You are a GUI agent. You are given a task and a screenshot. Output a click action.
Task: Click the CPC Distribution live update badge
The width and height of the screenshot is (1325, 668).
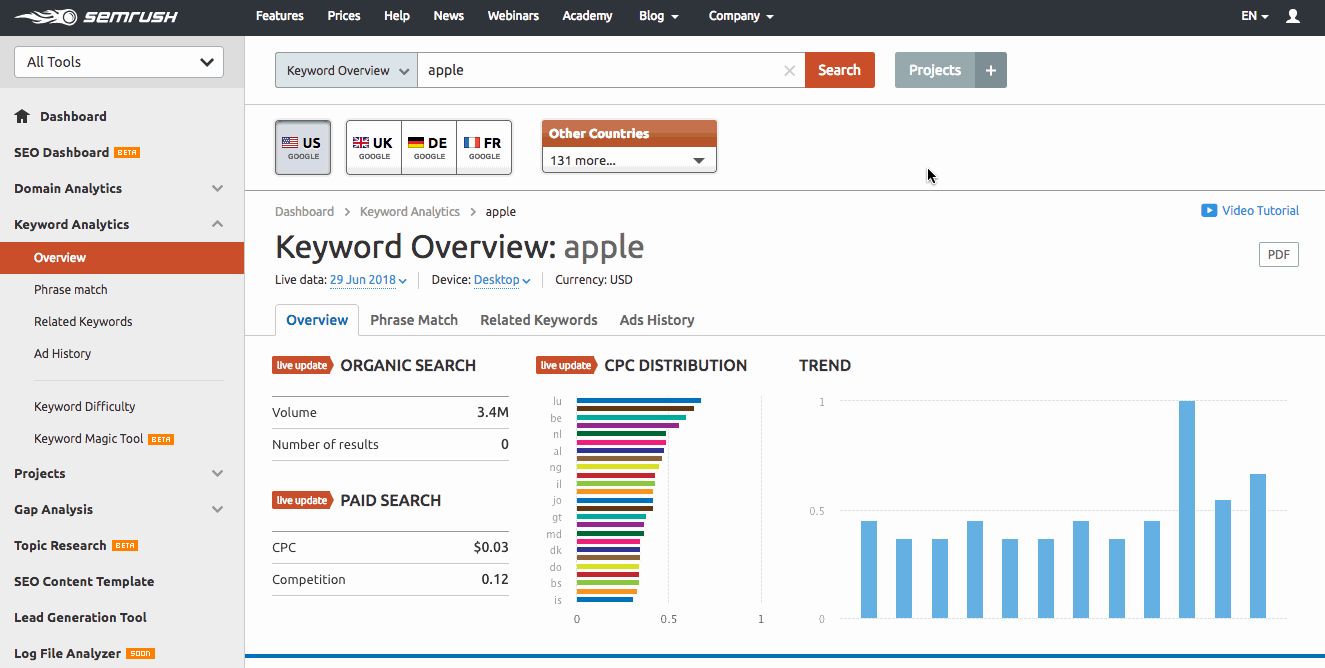(x=567, y=365)
